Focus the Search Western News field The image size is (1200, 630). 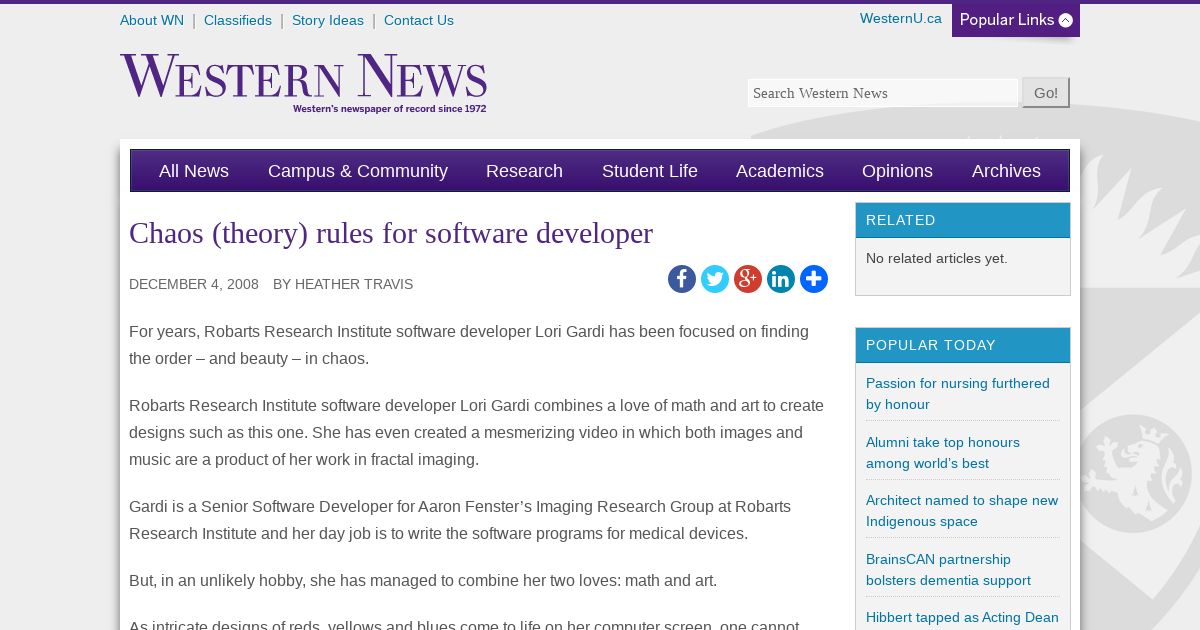coord(883,93)
